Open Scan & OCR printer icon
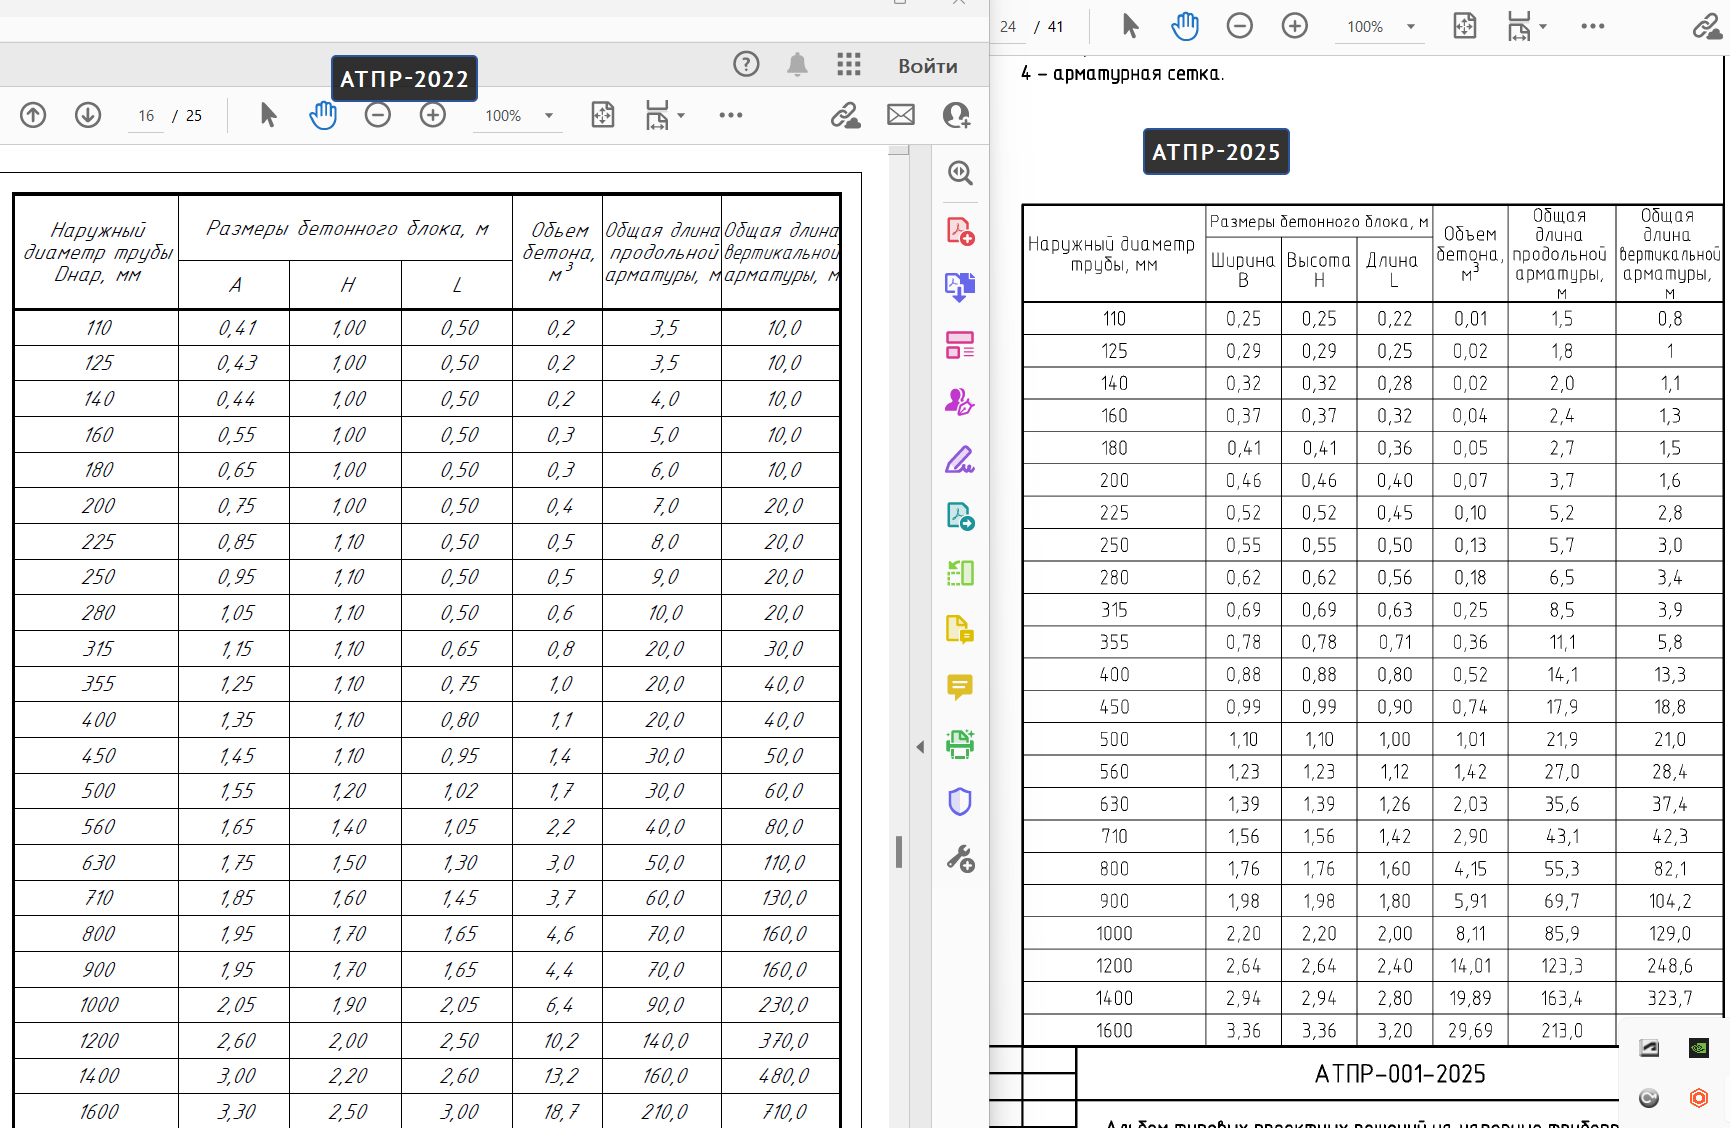The width and height of the screenshot is (1730, 1128). click(x=960, y=744)
